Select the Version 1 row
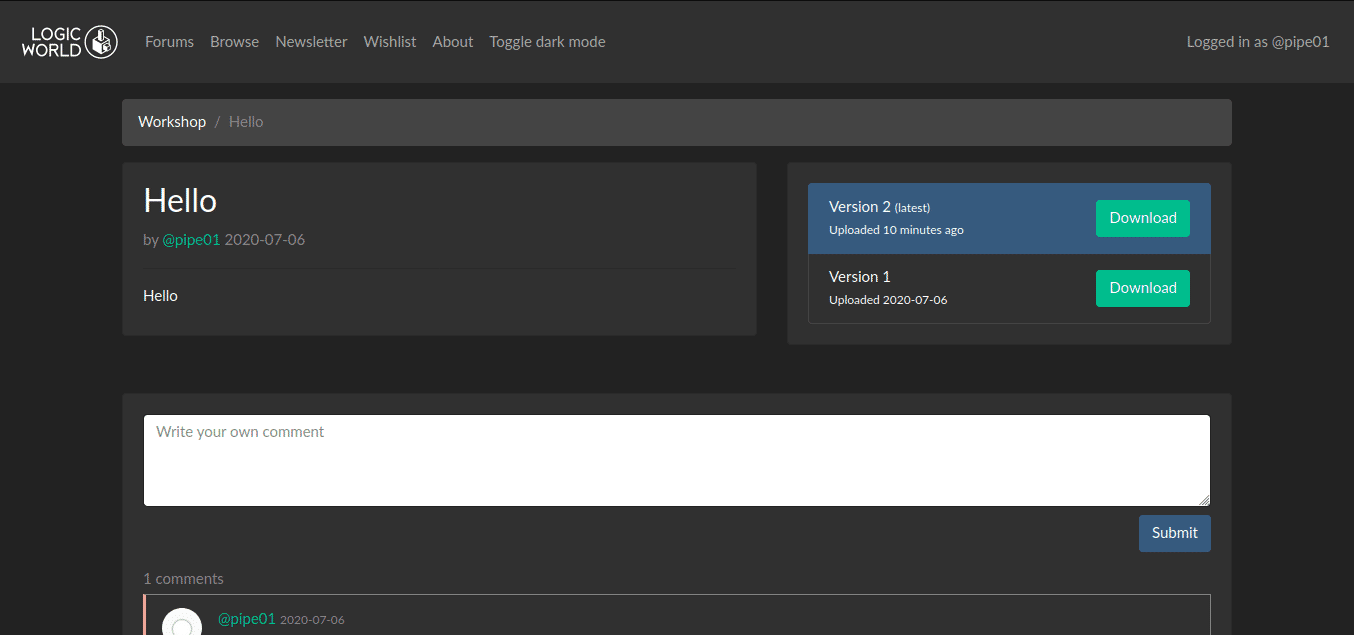This screenshot has width=1354, height=635. point(1009,289)
